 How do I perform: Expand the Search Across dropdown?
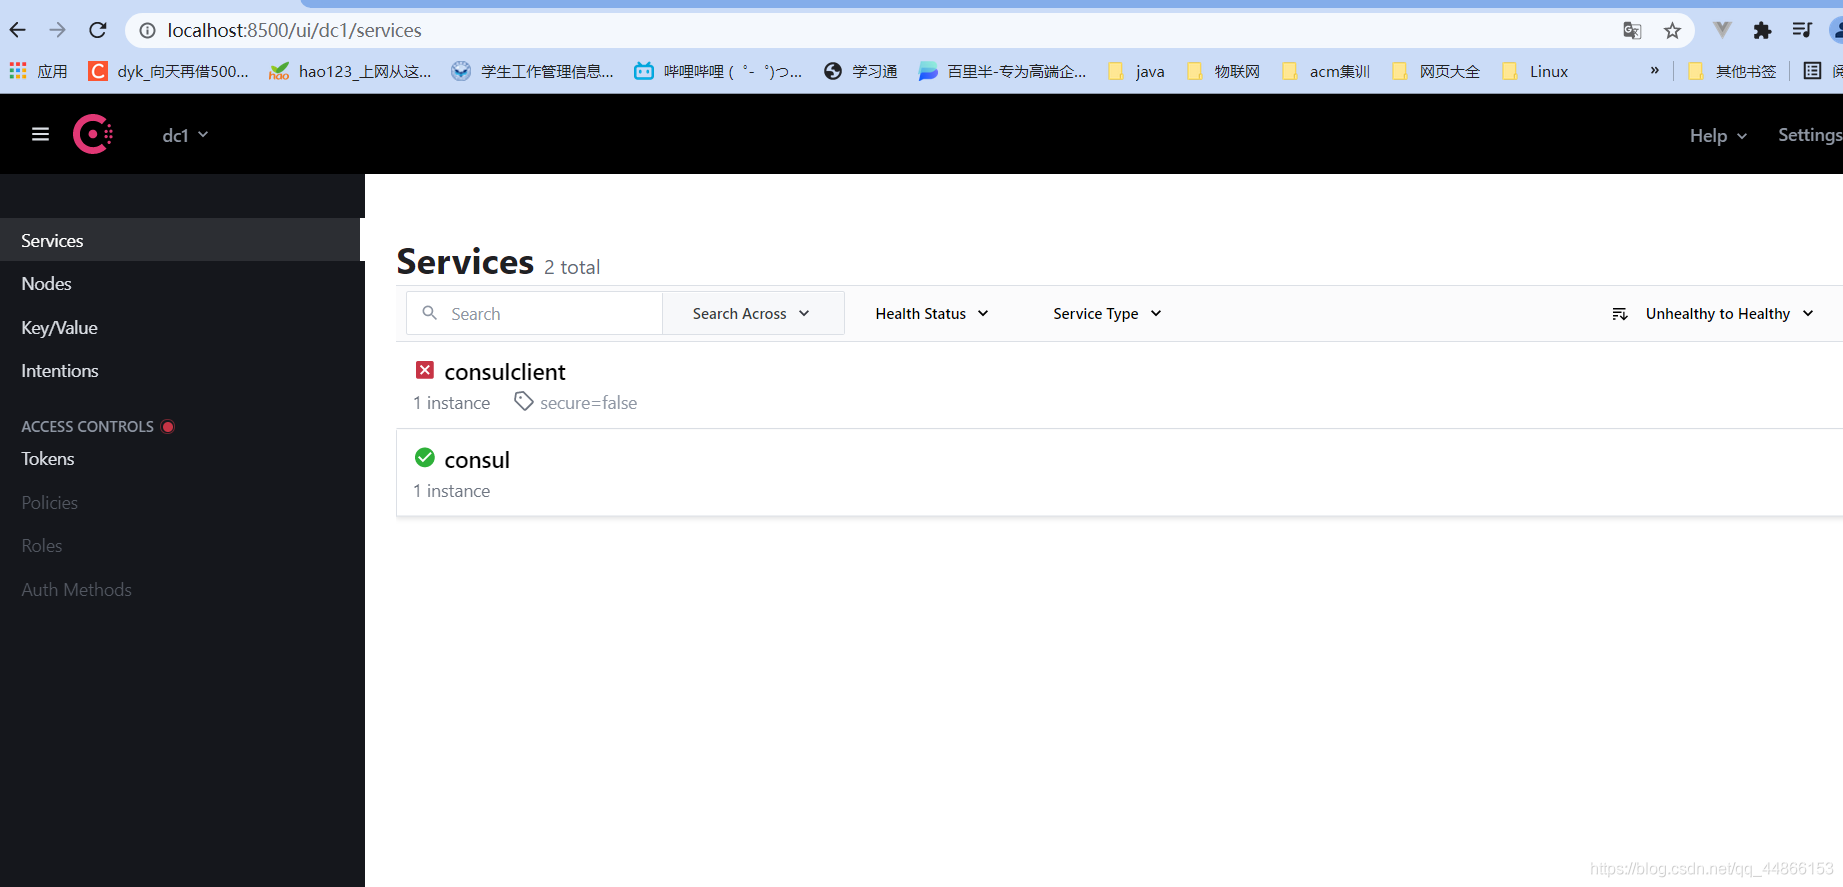[752, 314]
